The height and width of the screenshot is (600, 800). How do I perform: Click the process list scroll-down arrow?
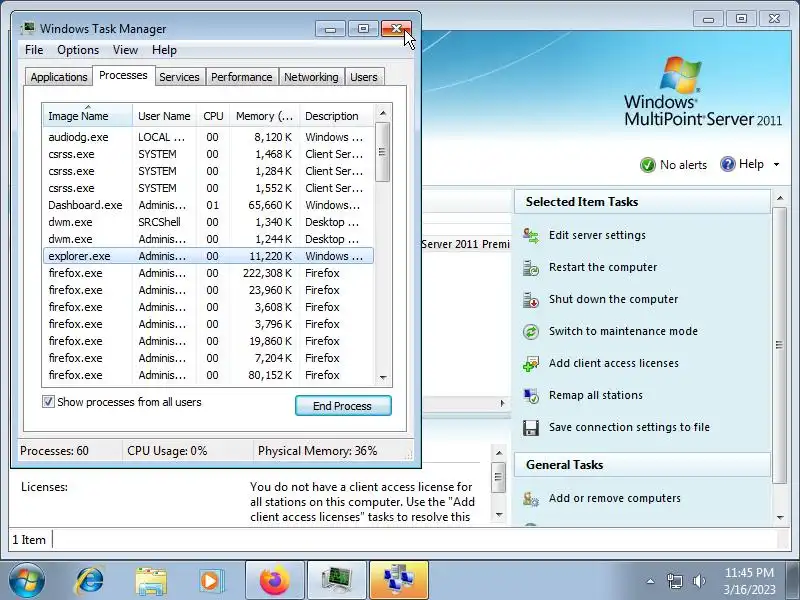(383, 378)
